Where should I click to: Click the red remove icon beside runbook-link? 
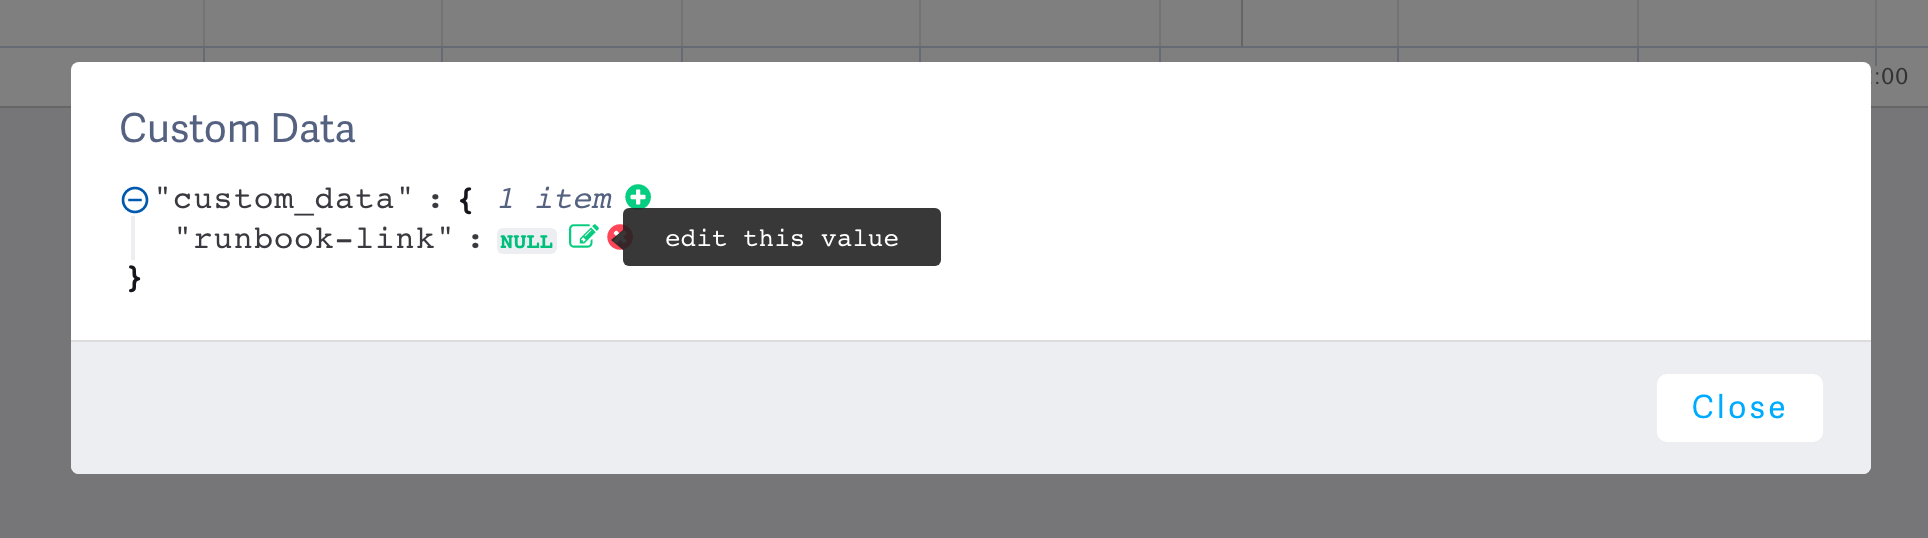615,238
